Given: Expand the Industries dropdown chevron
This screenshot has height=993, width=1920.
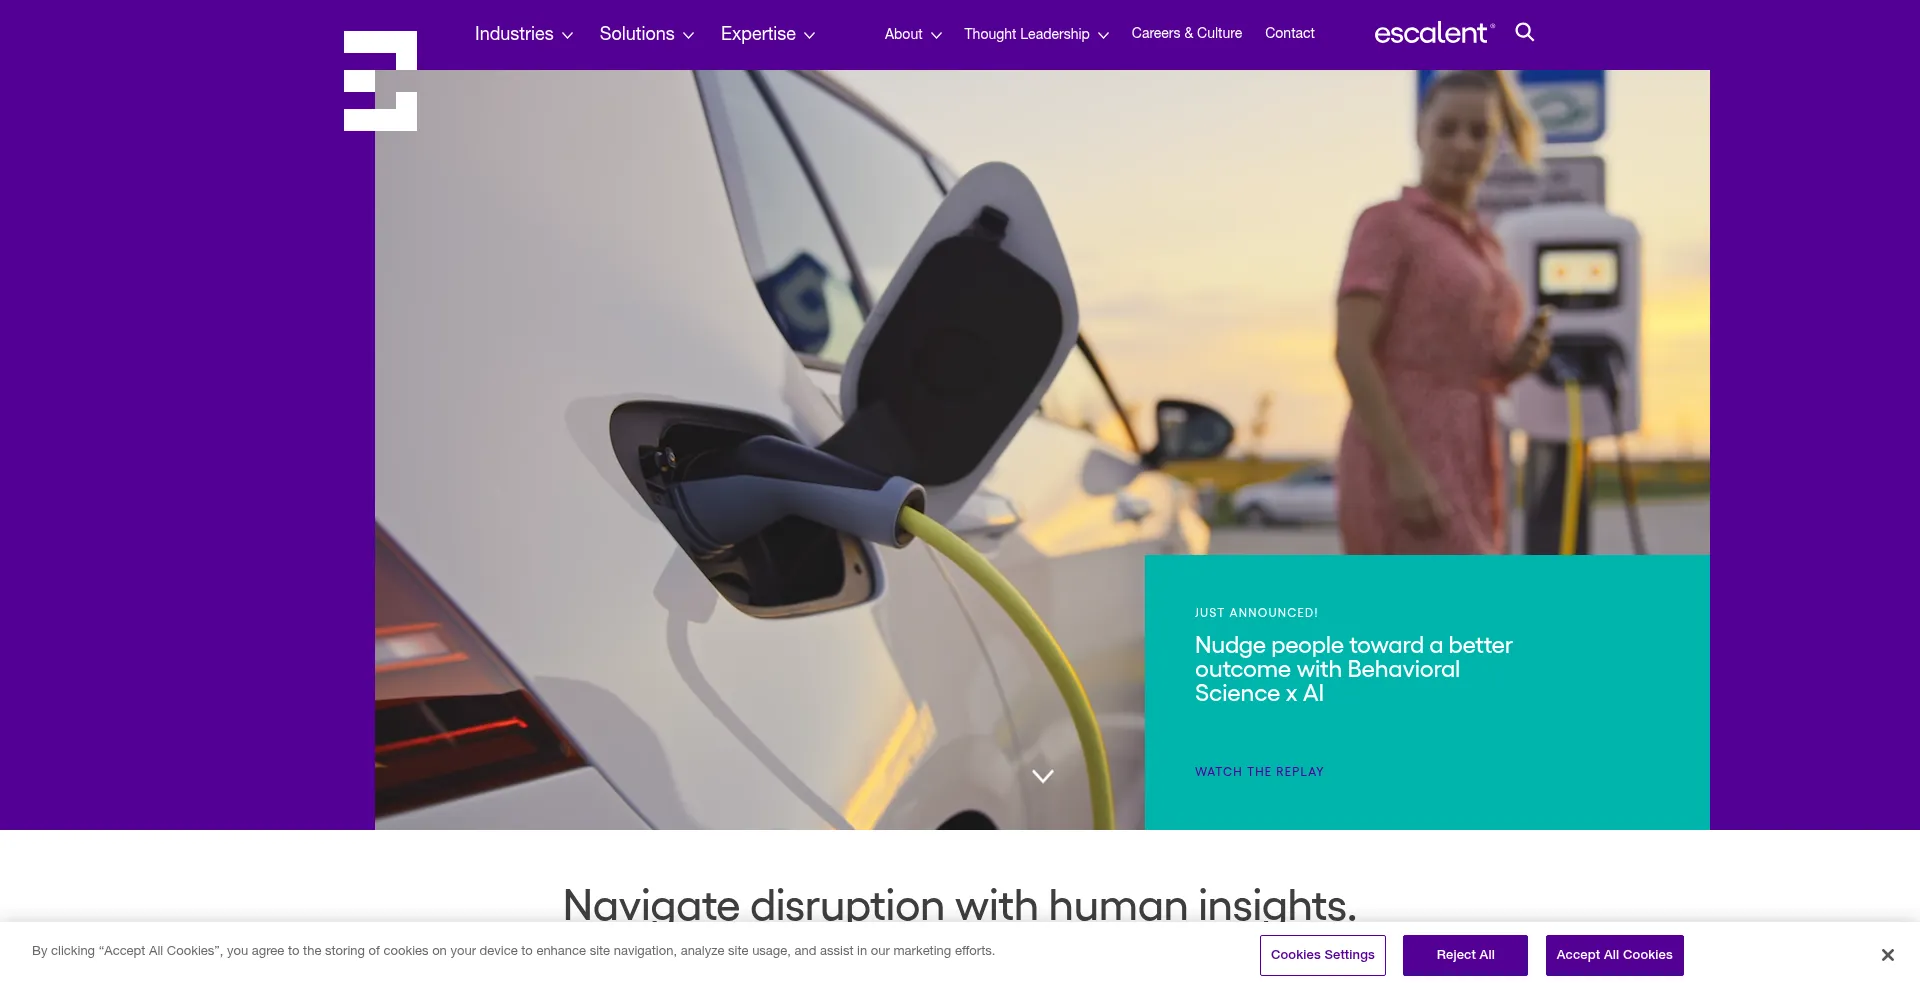Looking at the screenshot, I should tap(567, 35).
